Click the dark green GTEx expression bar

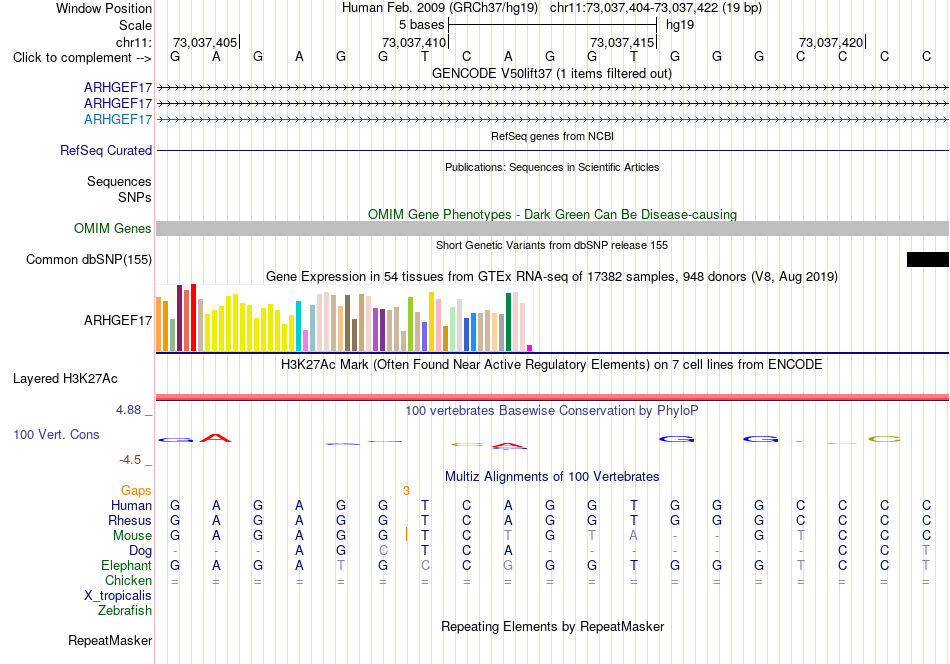pyautogui.click(x=508, y=322)
